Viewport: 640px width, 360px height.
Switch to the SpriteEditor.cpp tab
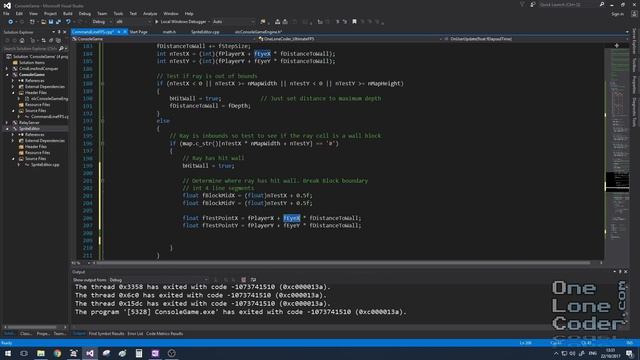click(205, 32)
